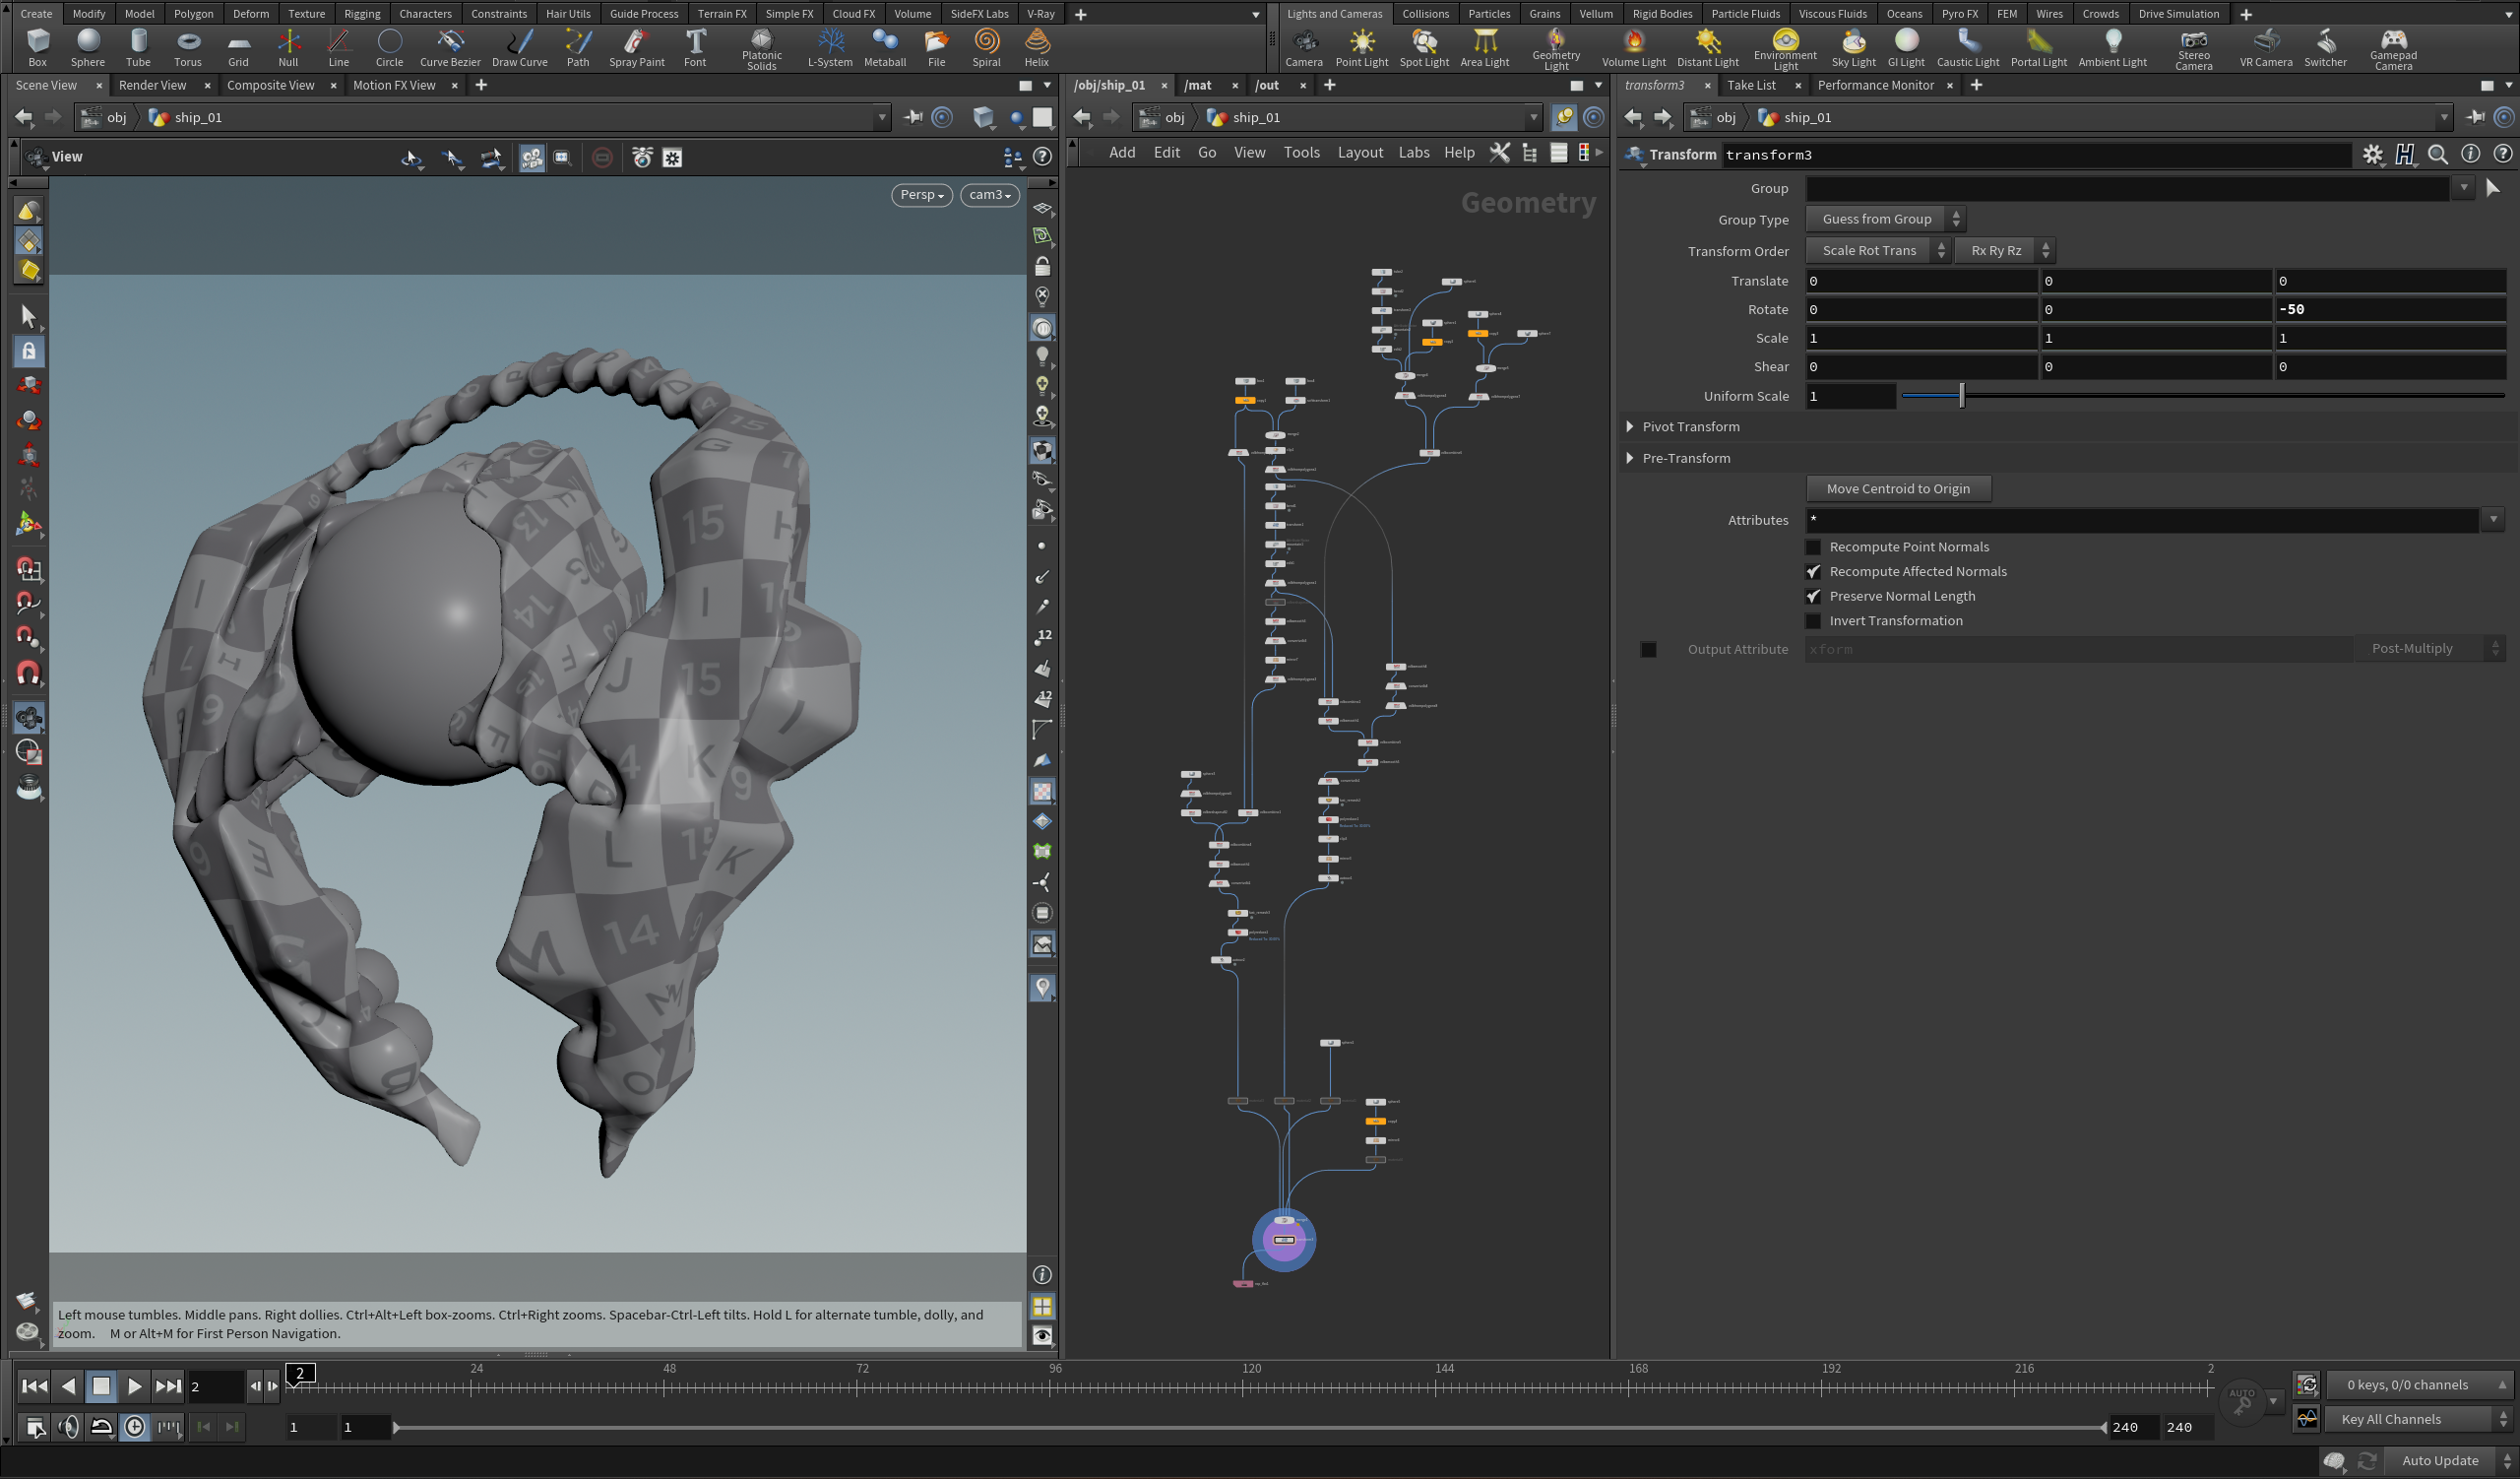Click the current frame number field

click(x=214, y=1386)
